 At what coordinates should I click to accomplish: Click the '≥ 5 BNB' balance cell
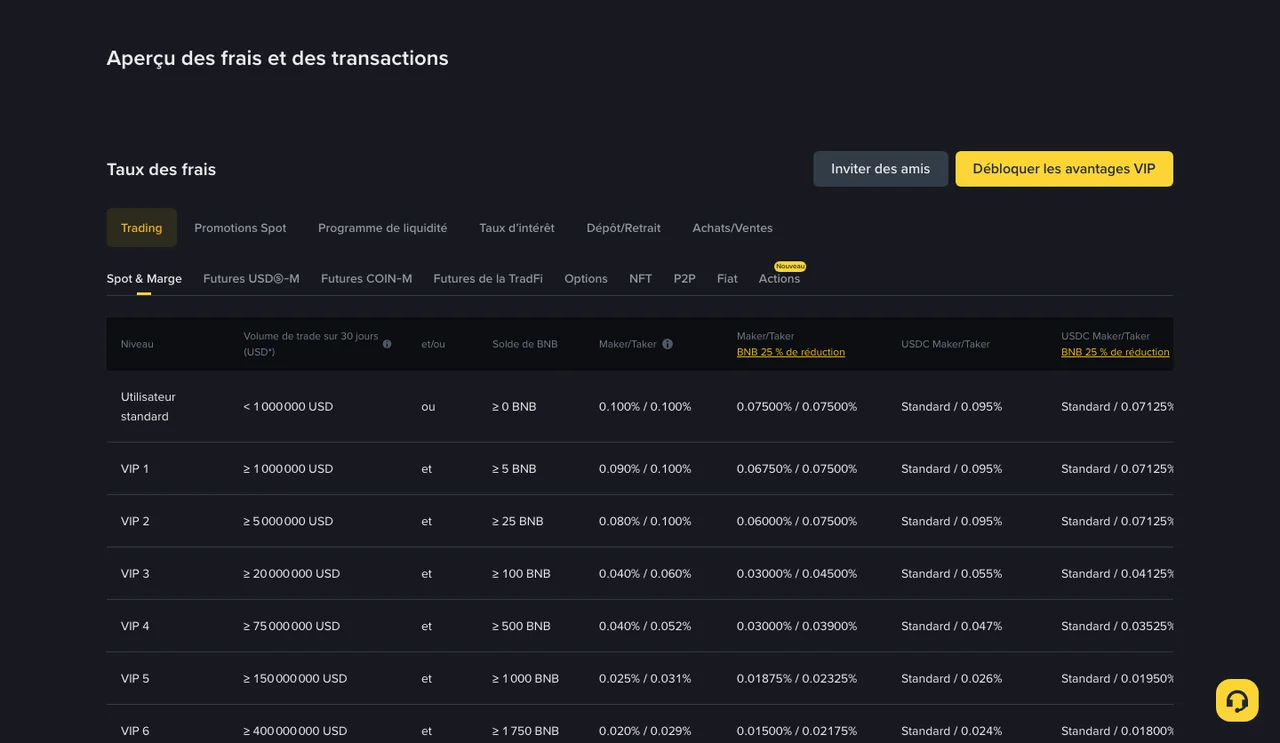click(514, 469)
